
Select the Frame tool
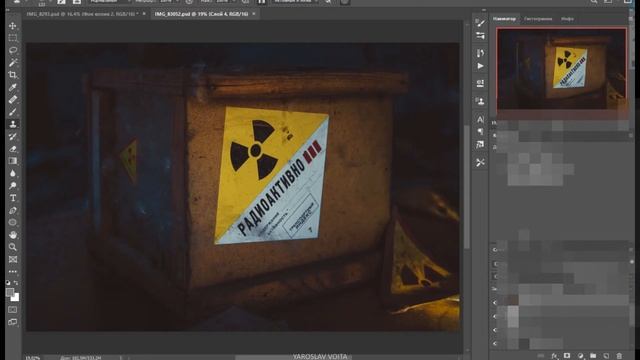pos(13,259)
